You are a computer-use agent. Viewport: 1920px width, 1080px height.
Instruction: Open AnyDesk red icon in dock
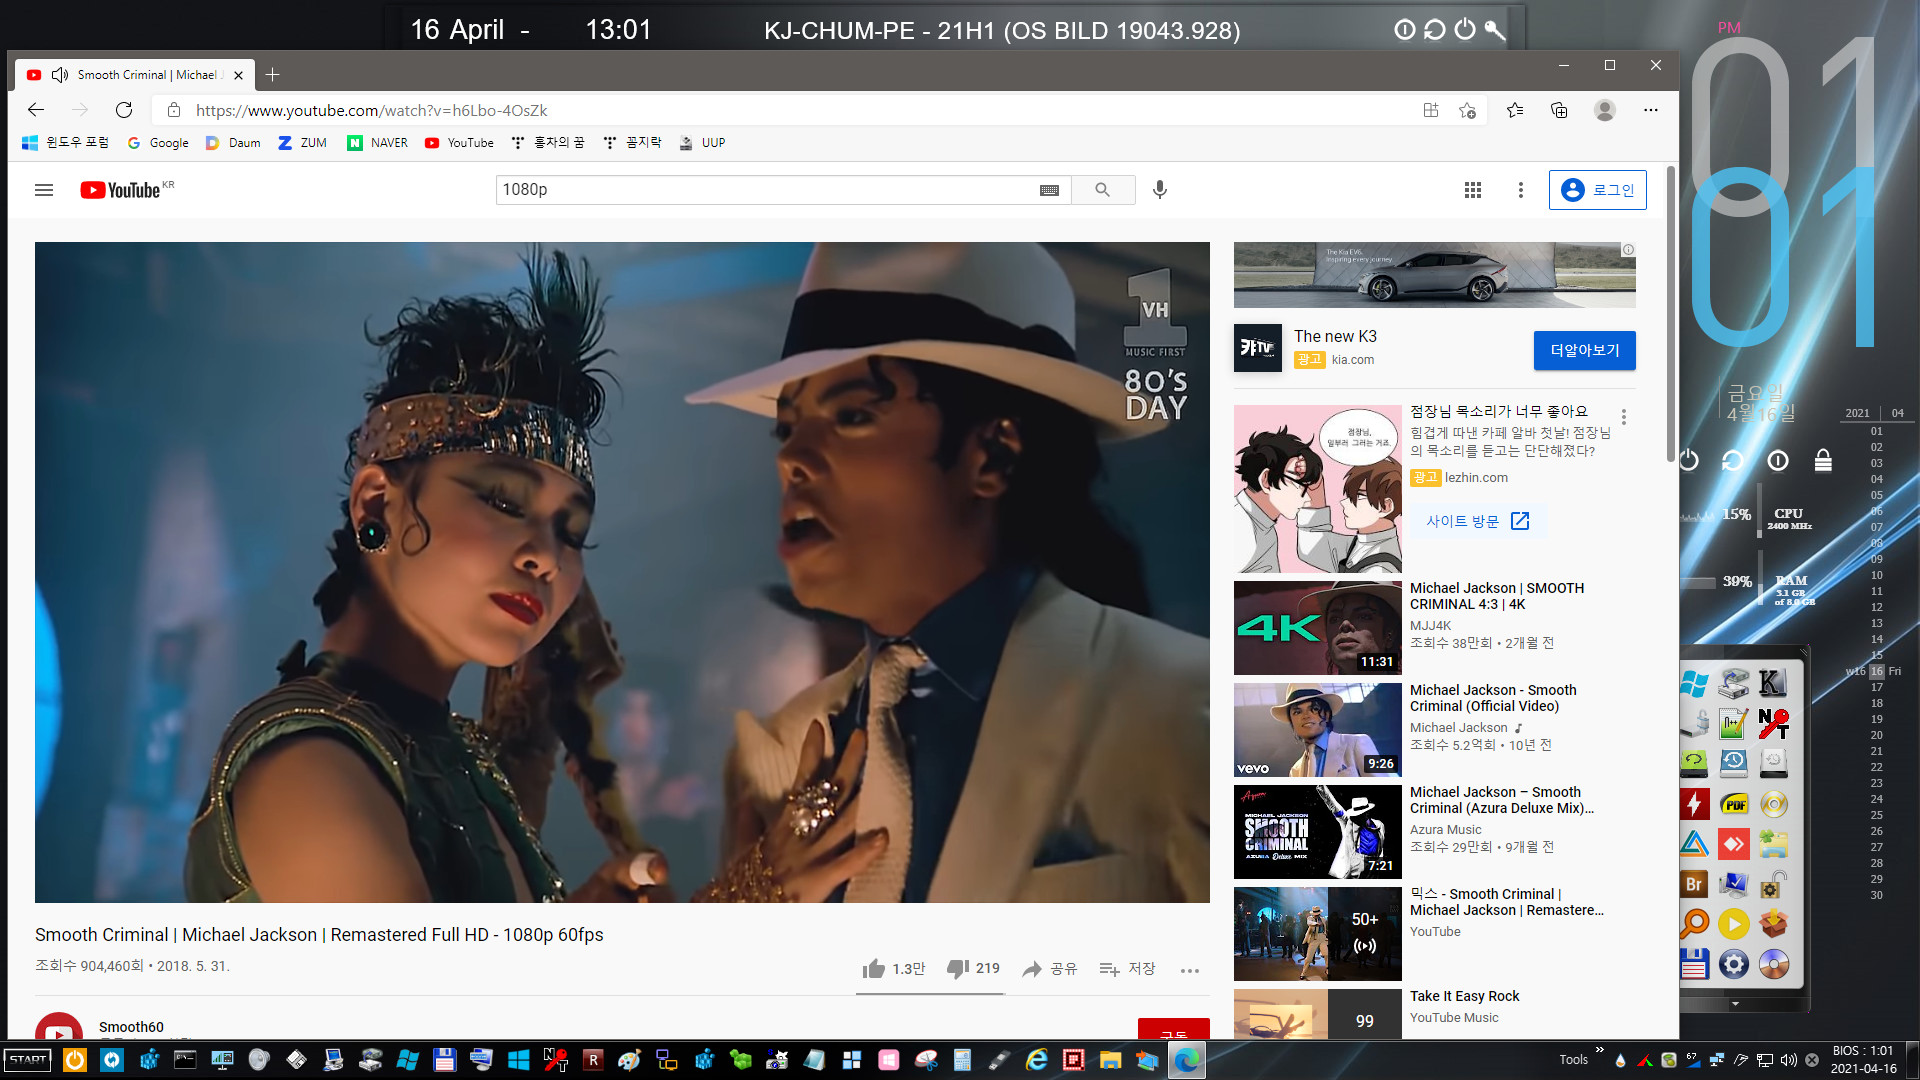click(x=1734, y=845)
